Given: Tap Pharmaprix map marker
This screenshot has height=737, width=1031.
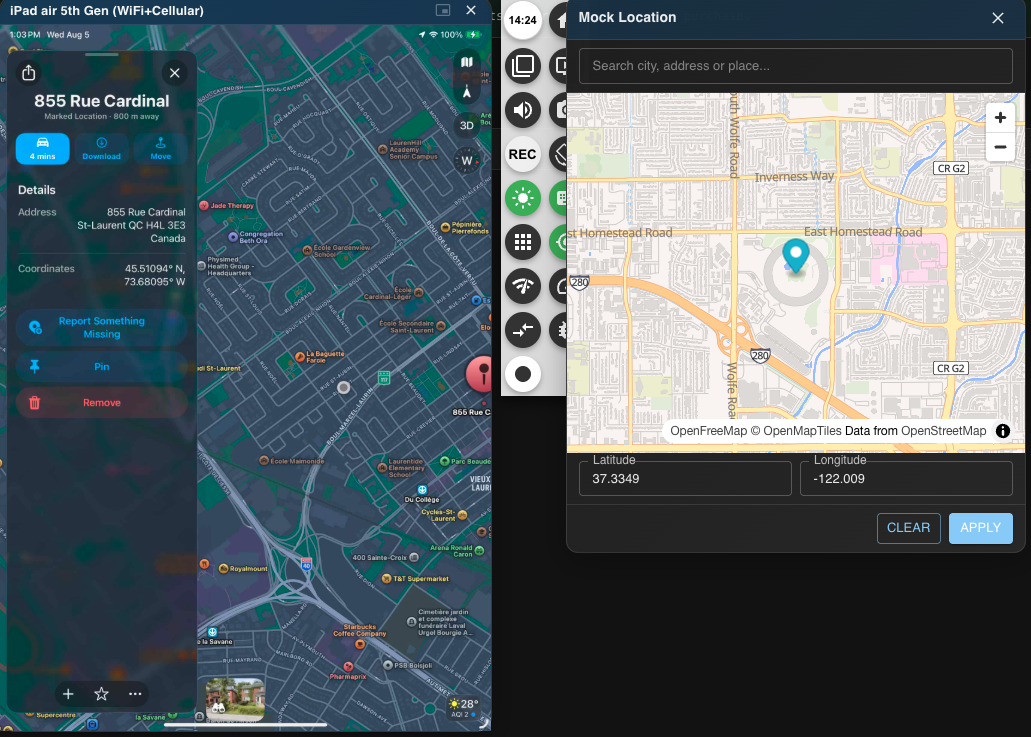Looking at the screenshot, I should 348,667.
